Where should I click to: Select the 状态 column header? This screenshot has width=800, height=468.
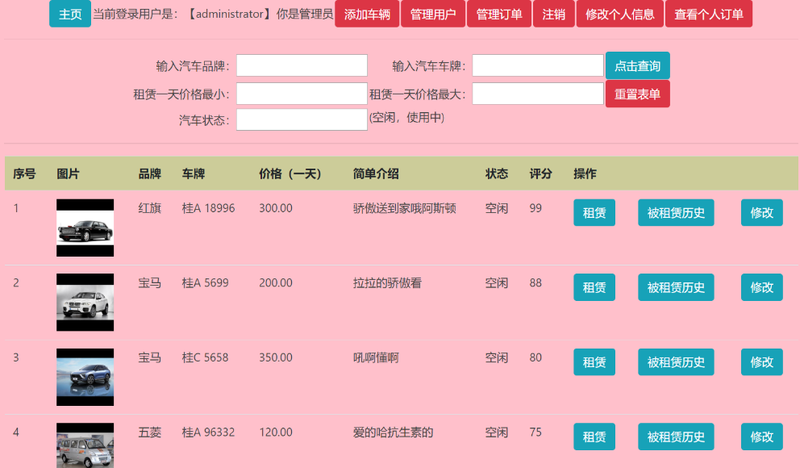point(496,174)
